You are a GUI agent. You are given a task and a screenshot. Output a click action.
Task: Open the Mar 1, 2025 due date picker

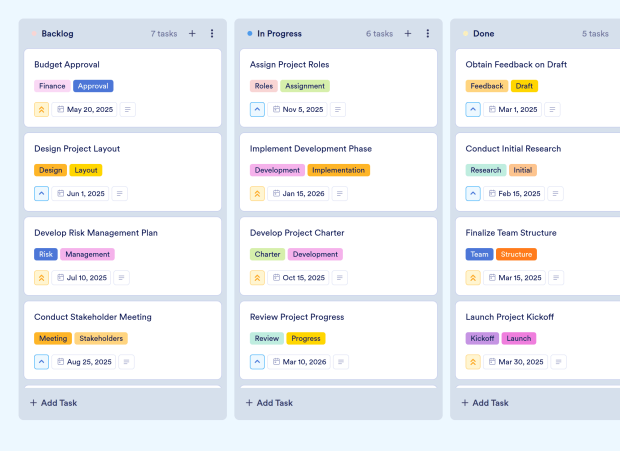point(512,109)
